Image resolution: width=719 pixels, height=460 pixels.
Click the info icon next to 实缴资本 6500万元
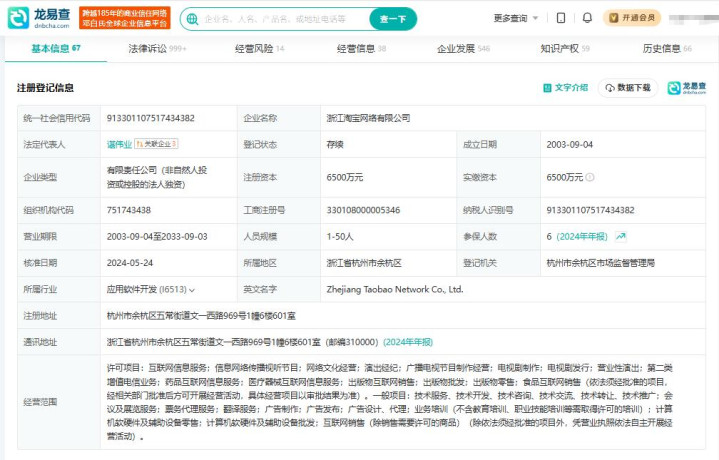[590, 177]
